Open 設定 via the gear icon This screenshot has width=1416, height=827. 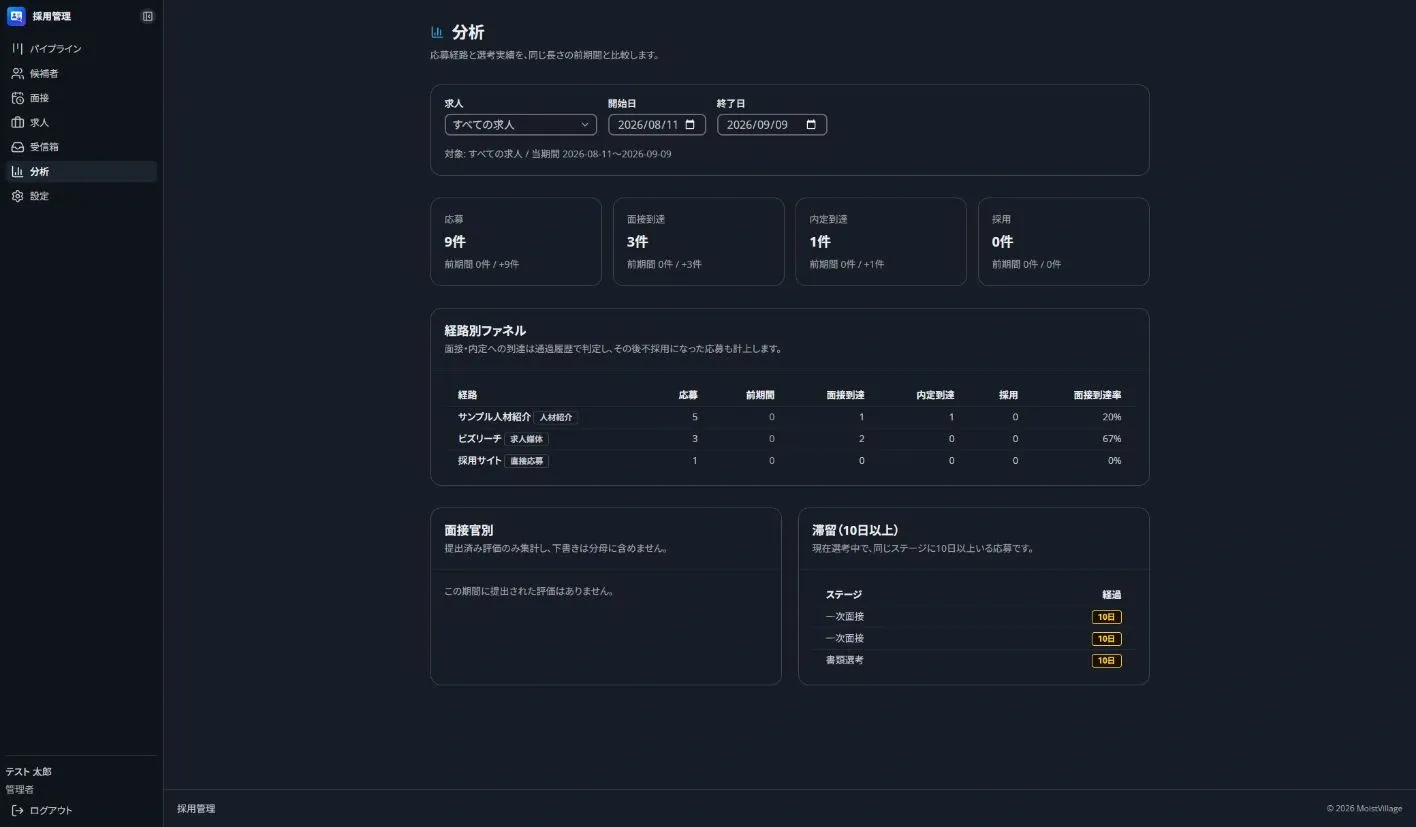(17, 196)
